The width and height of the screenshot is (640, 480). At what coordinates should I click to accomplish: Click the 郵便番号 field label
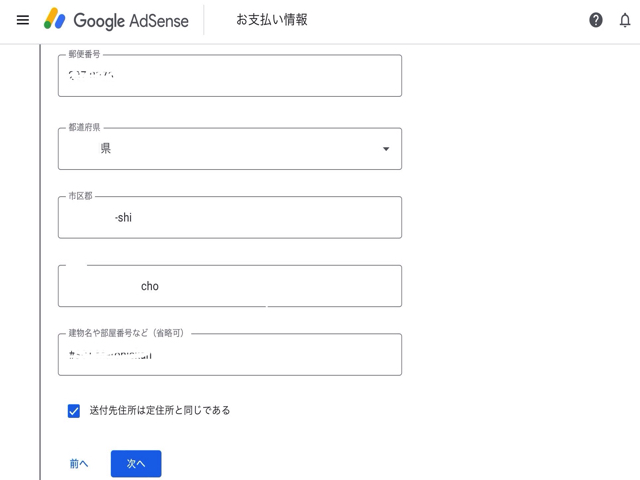tap(84, 55)
